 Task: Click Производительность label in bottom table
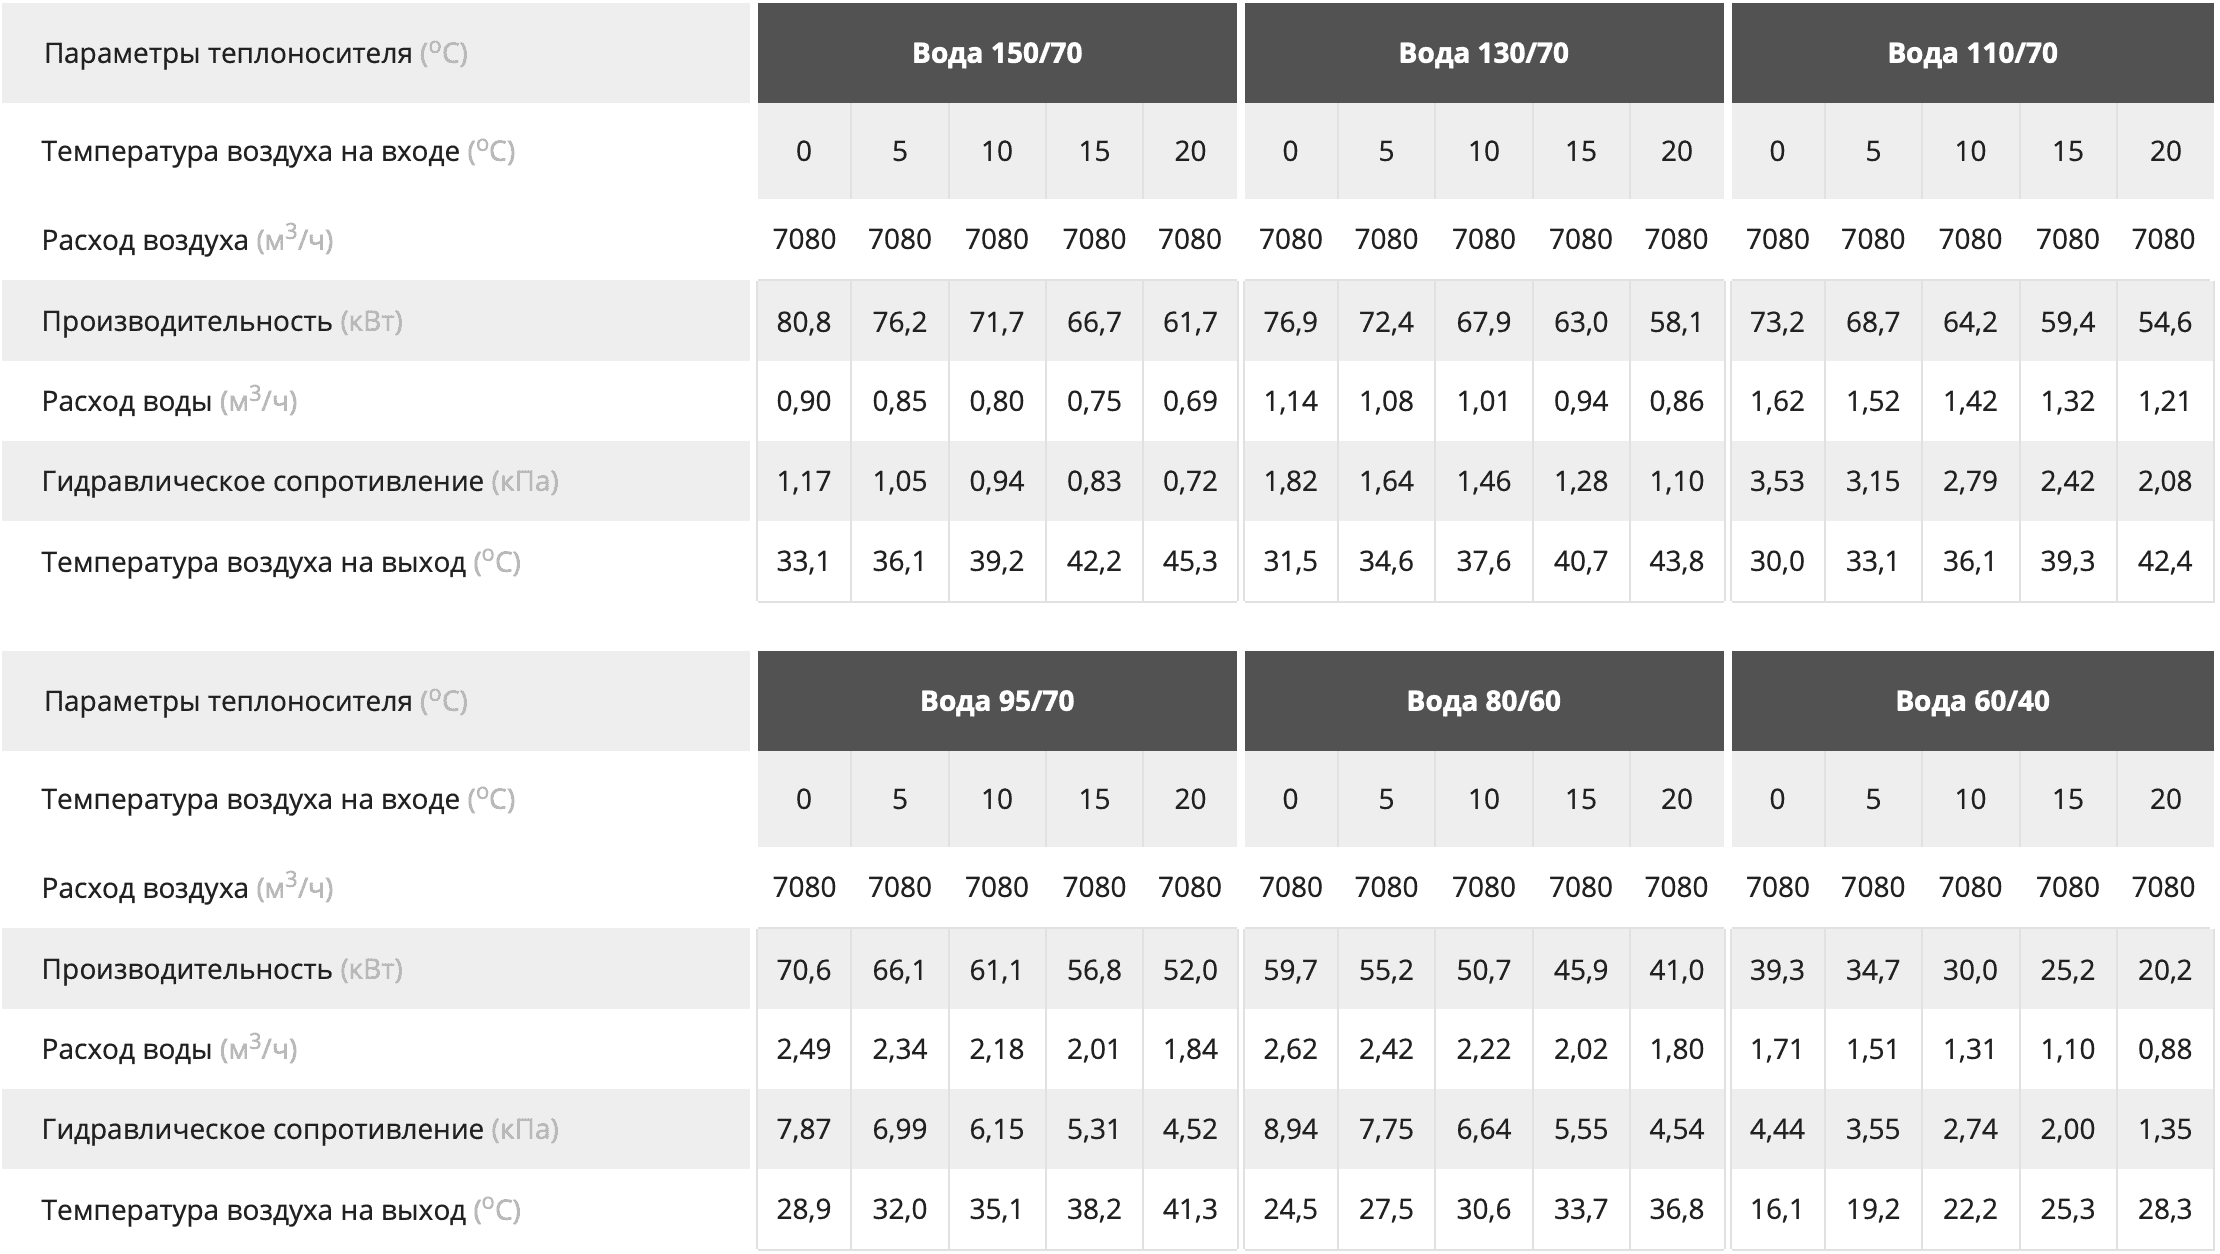(222, 970)
